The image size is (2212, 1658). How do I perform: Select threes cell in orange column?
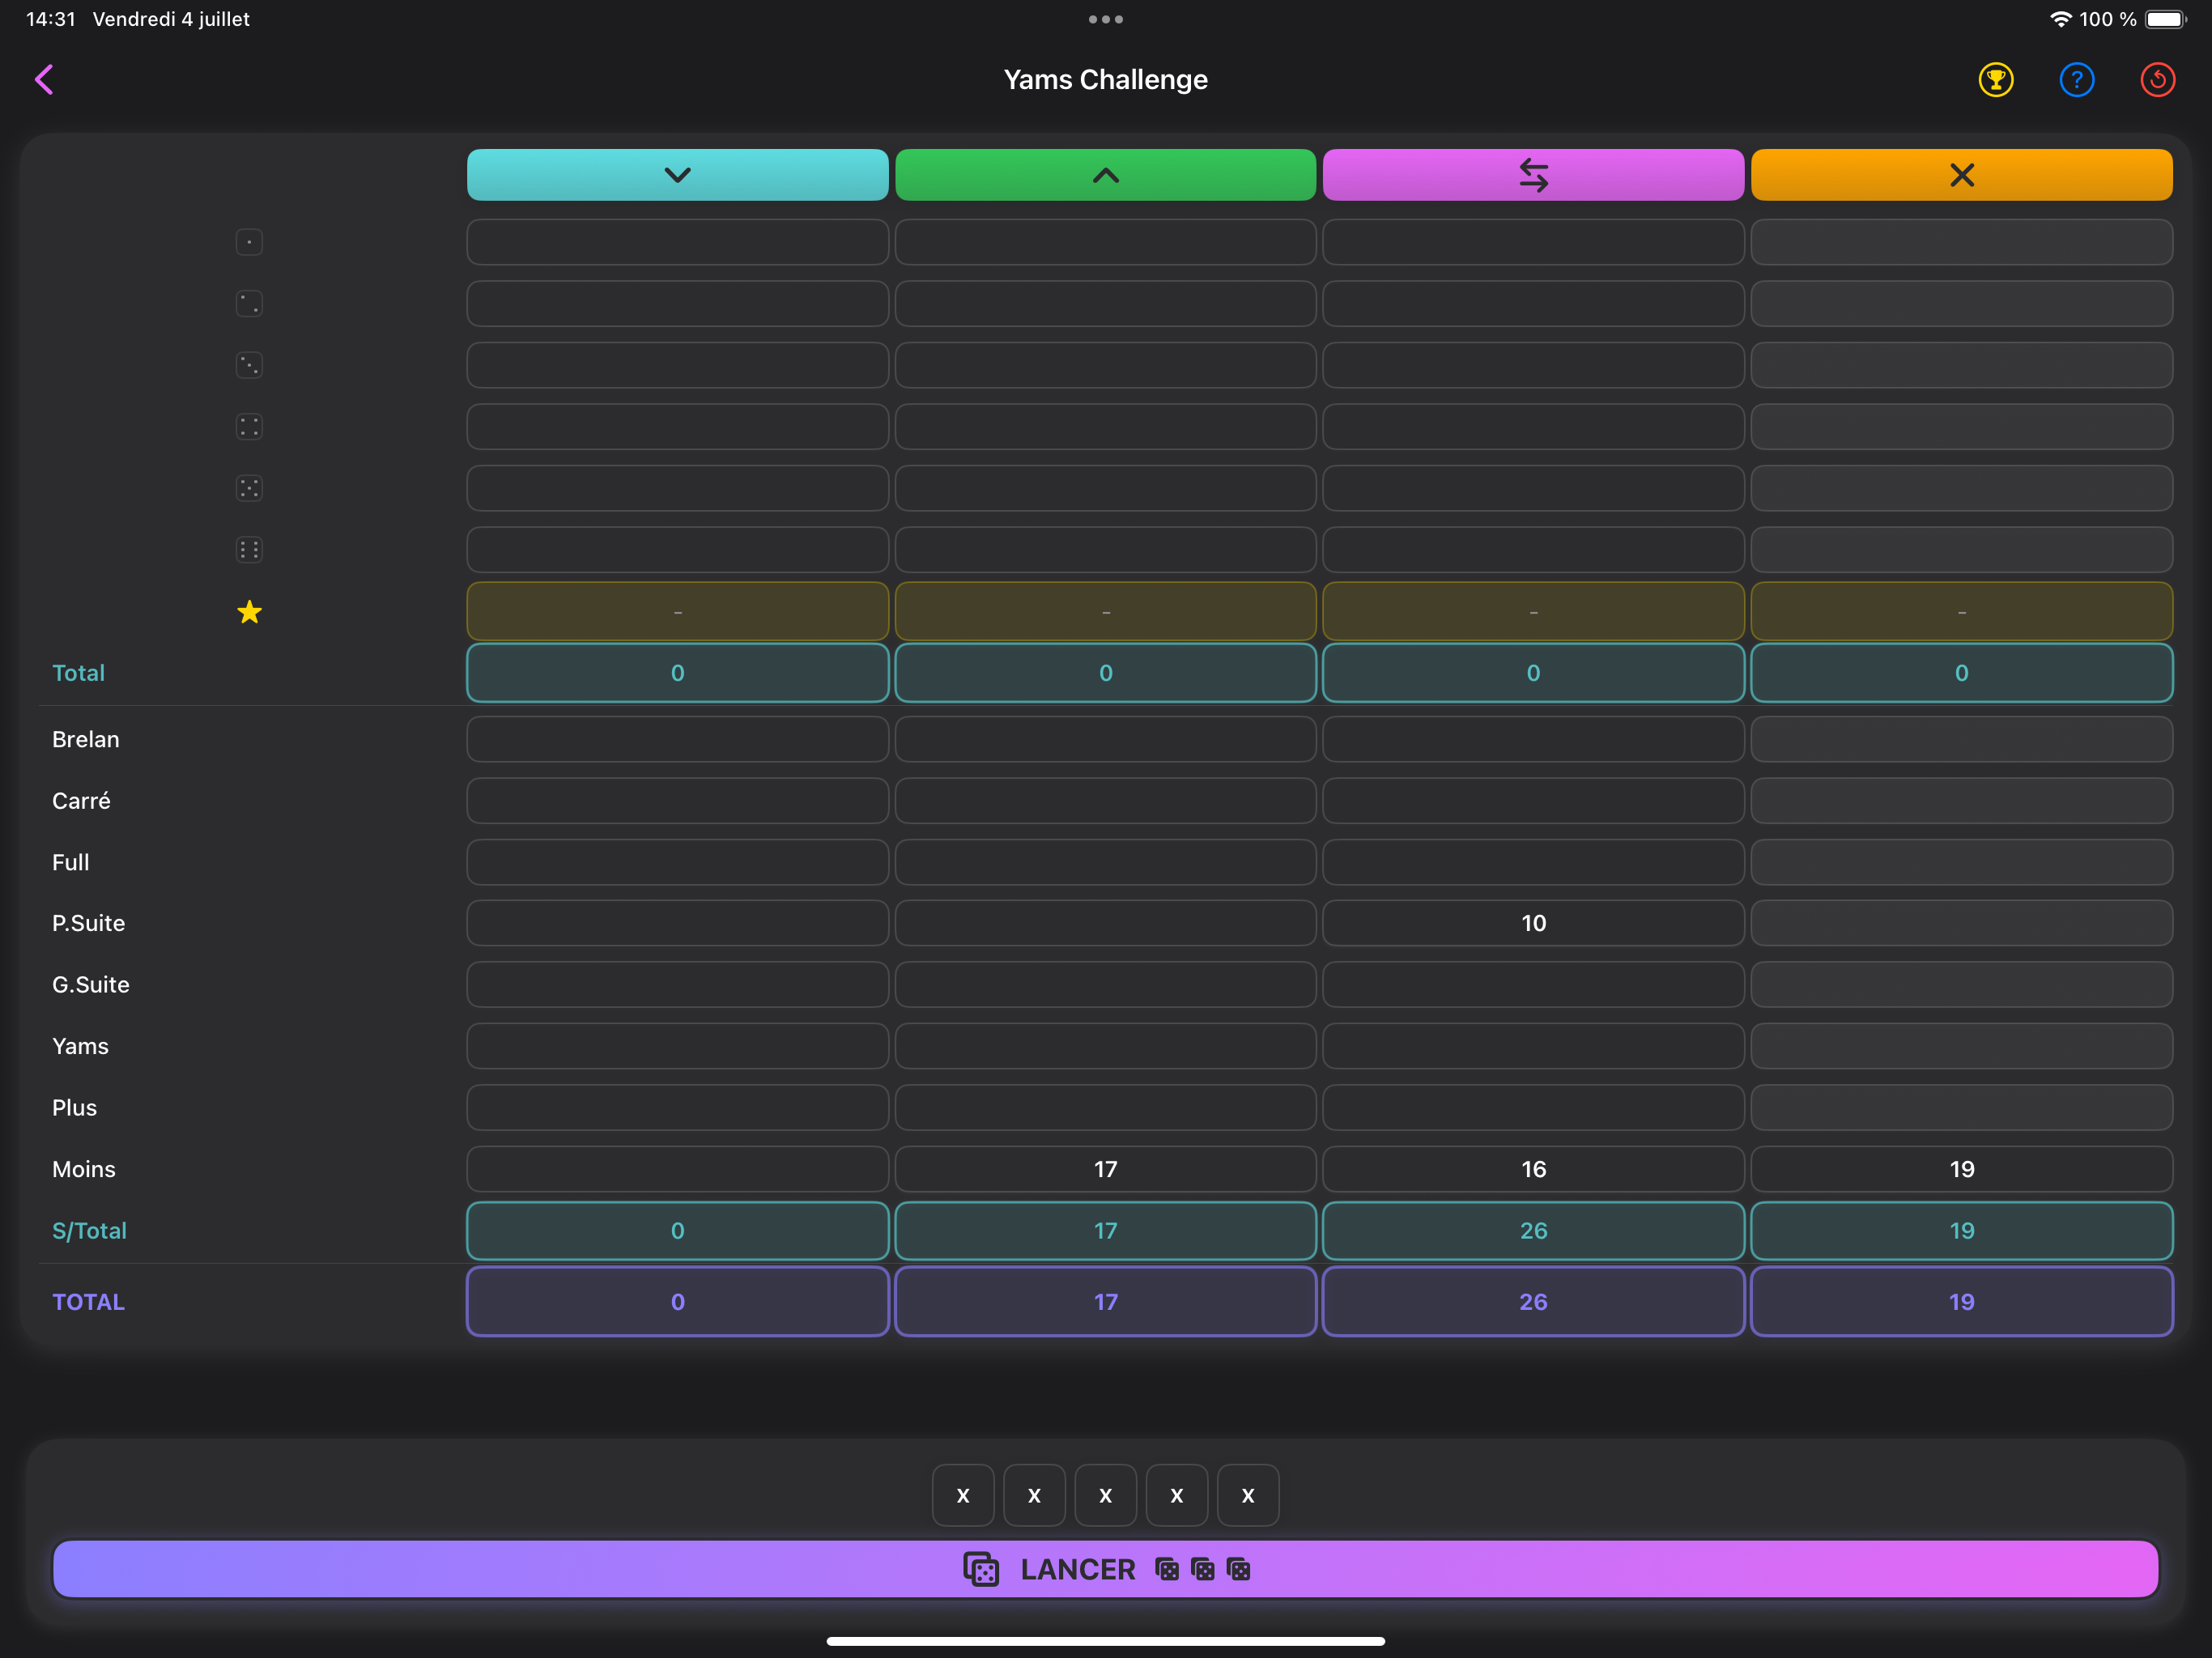[x=1961, y=365]
